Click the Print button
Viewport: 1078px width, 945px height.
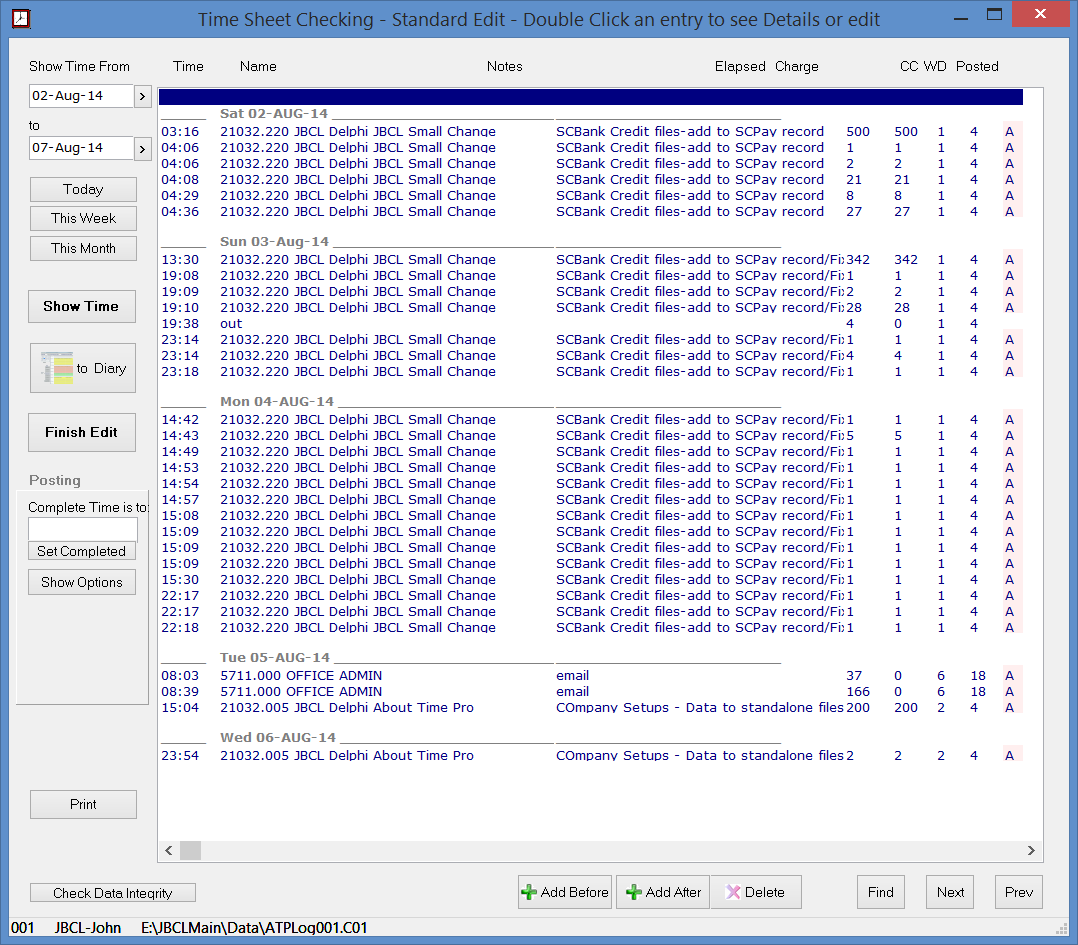pos(83,804)
